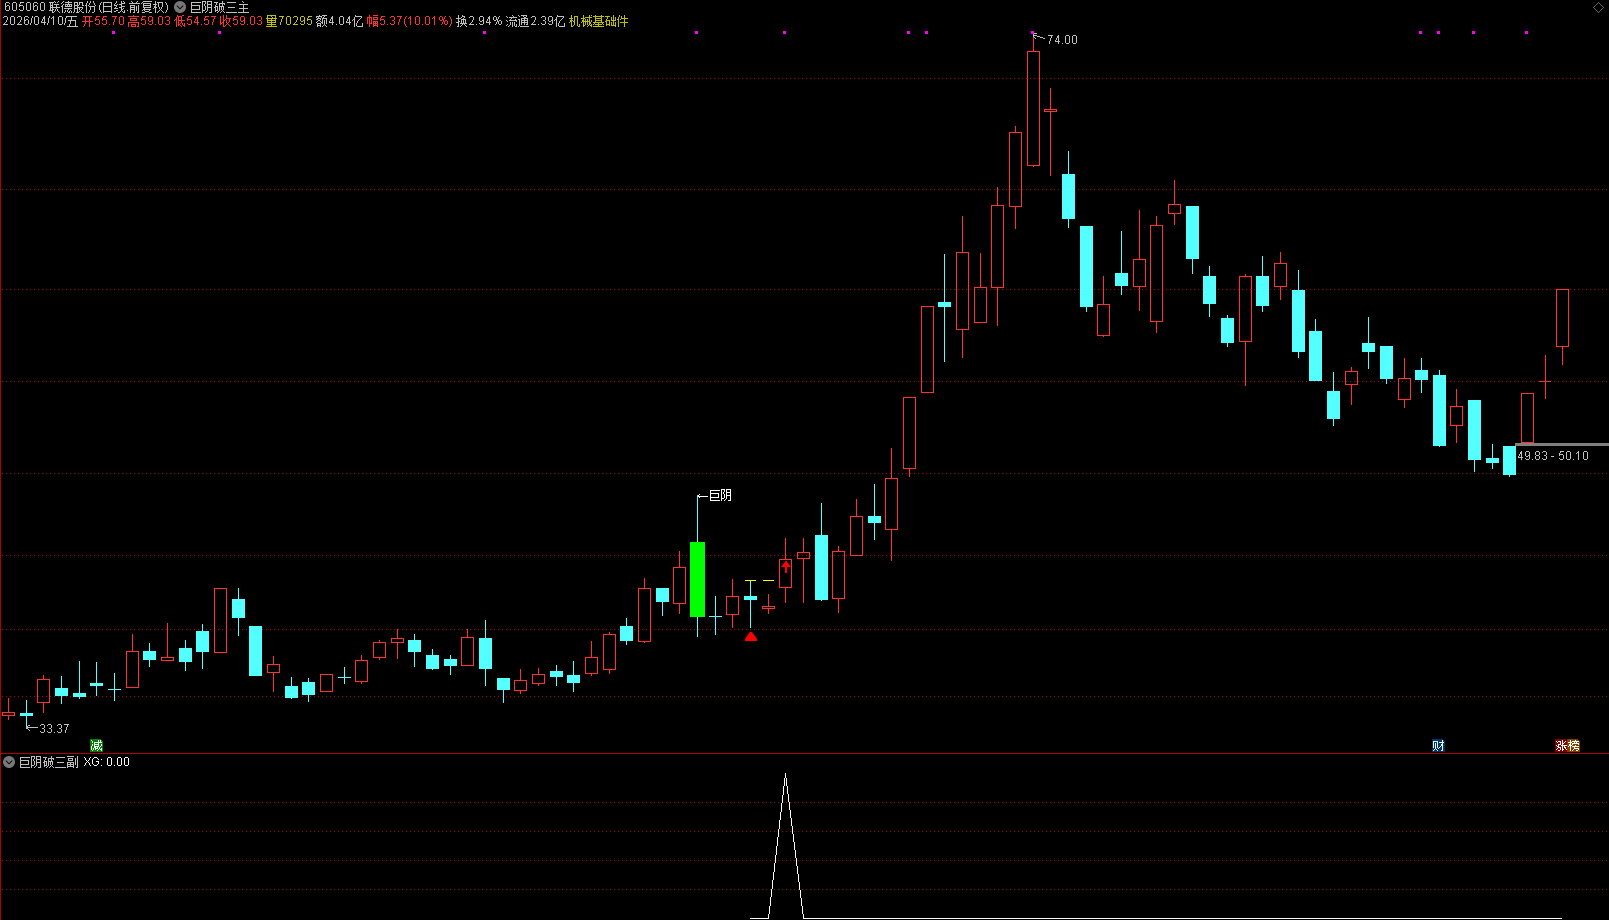The image size is (1609, 920).
Task: Open the 巨阴破三主 indicator dropdown arrow
Action: click(x=180, y=7)
